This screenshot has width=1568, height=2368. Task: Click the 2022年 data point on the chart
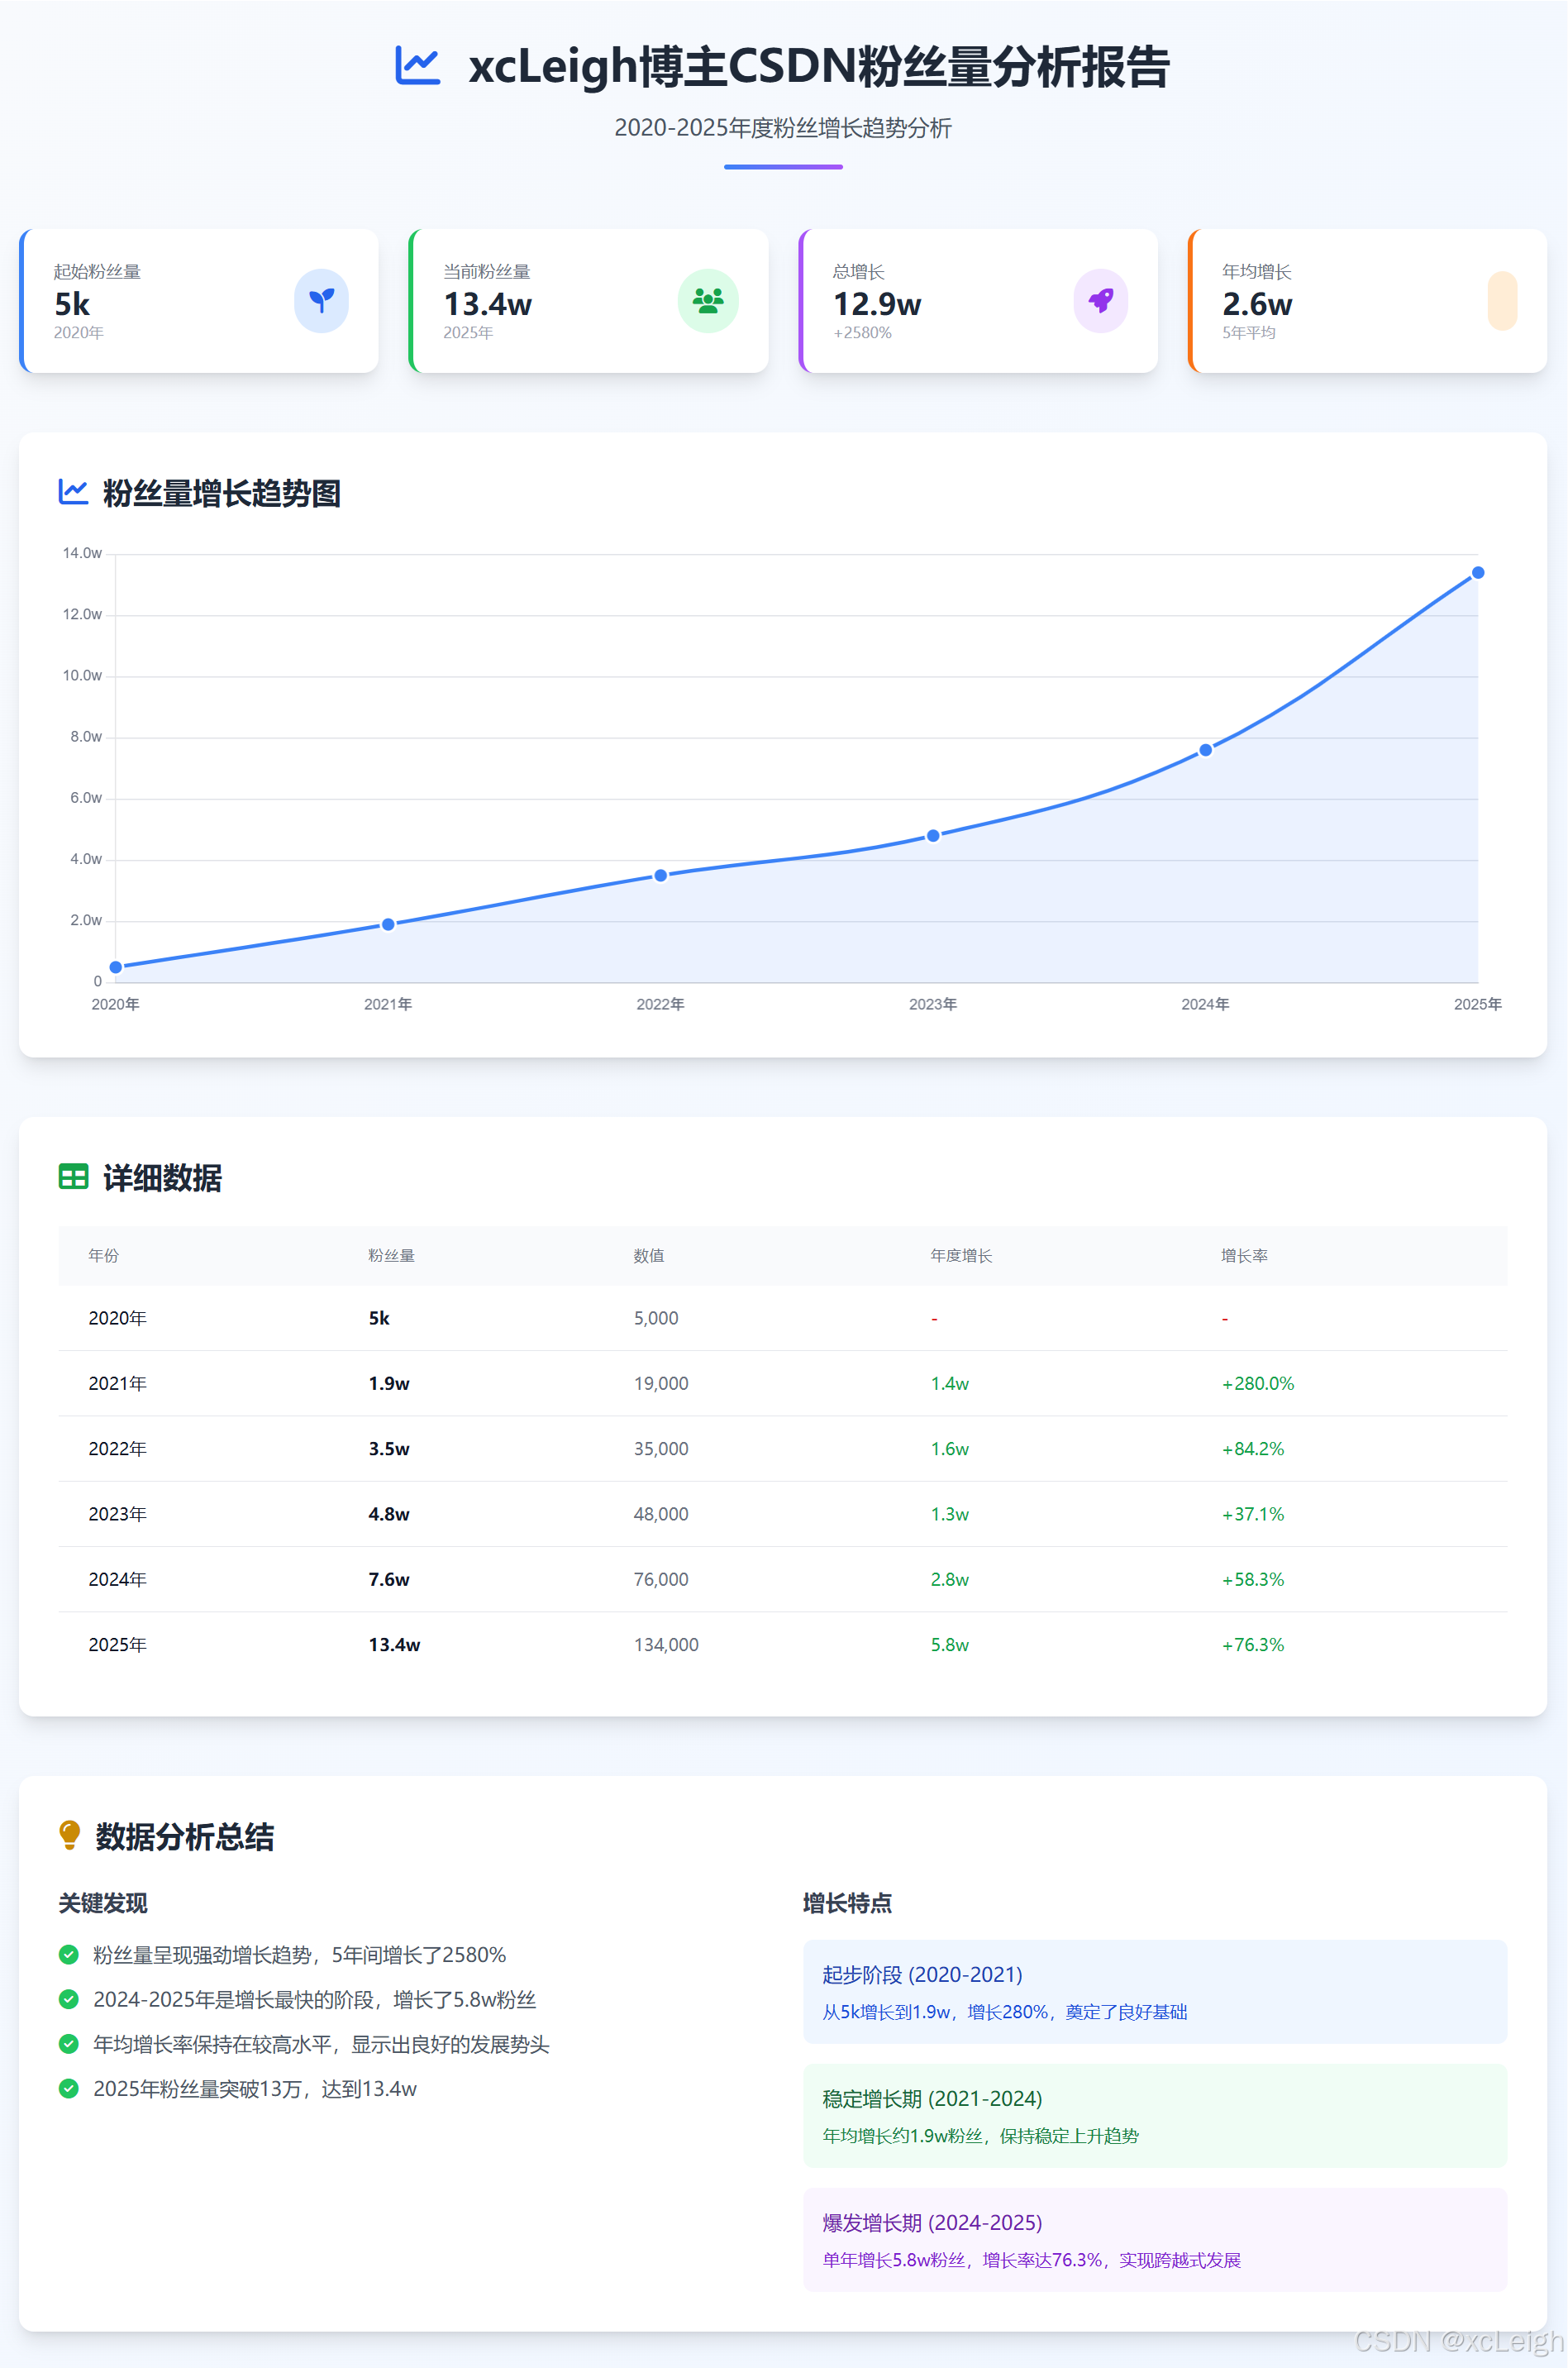click(661, 875)
